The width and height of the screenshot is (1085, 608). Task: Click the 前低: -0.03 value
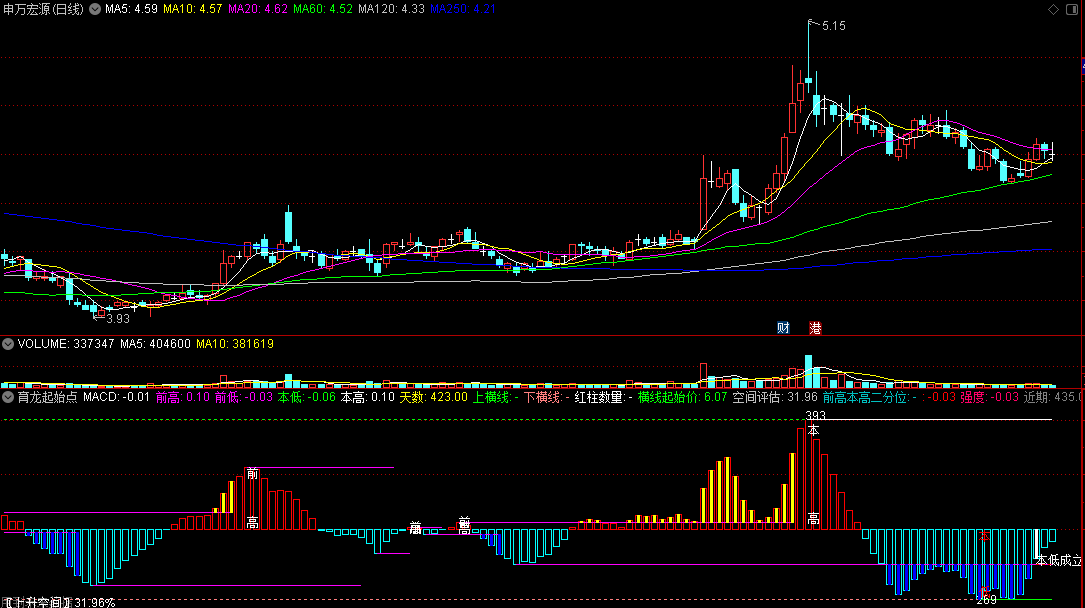[244, 397]
